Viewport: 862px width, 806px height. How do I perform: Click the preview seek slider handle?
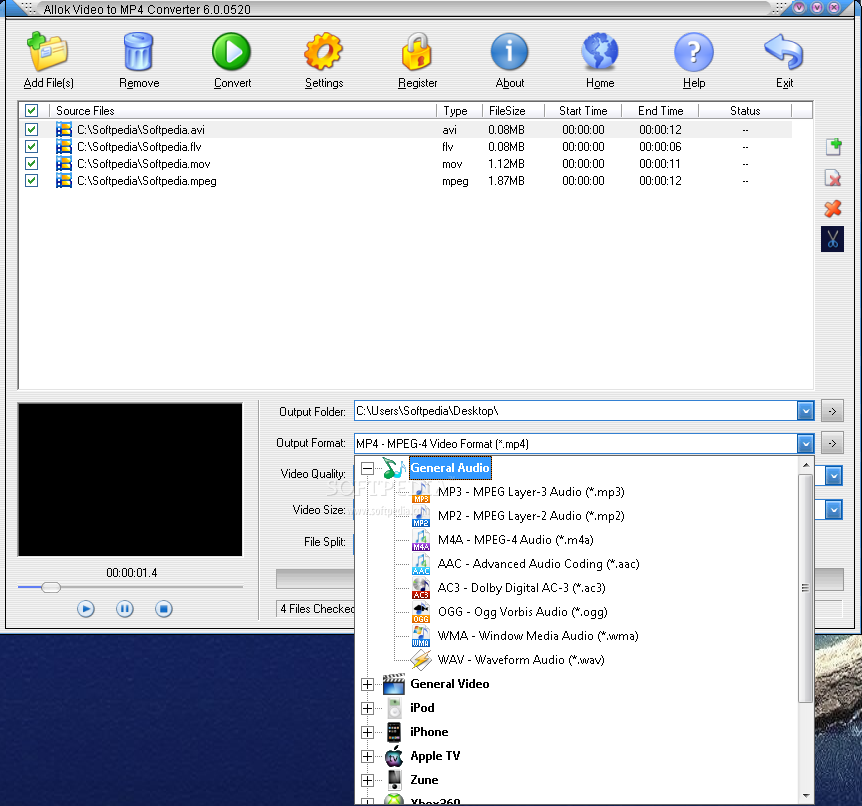coord(51,587)
